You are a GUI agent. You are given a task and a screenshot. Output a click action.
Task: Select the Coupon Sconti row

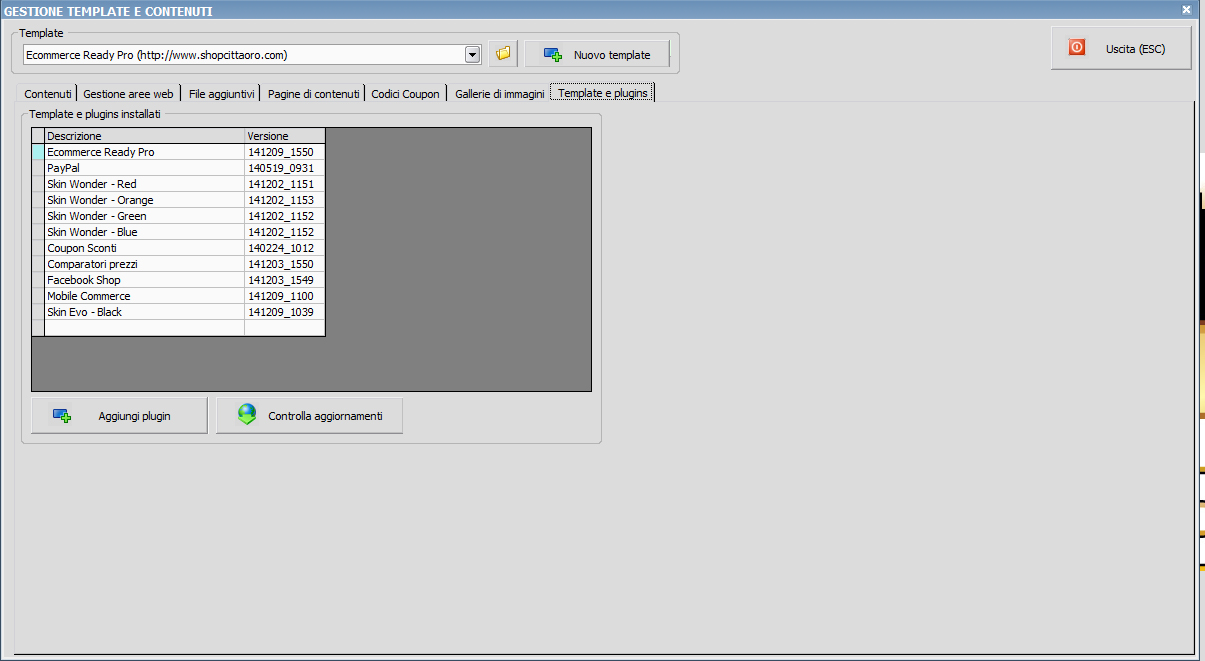(179, 248)
